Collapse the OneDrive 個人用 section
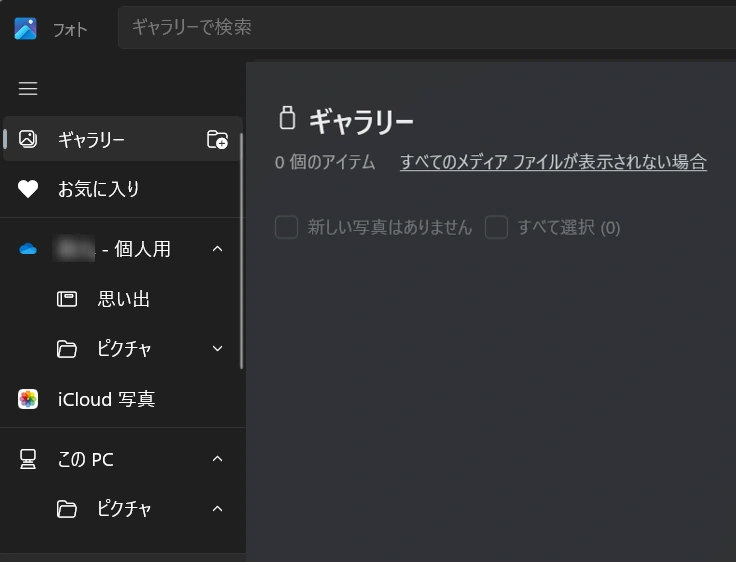The height and width of the screenshot is (562, 736). pos(218,249)
